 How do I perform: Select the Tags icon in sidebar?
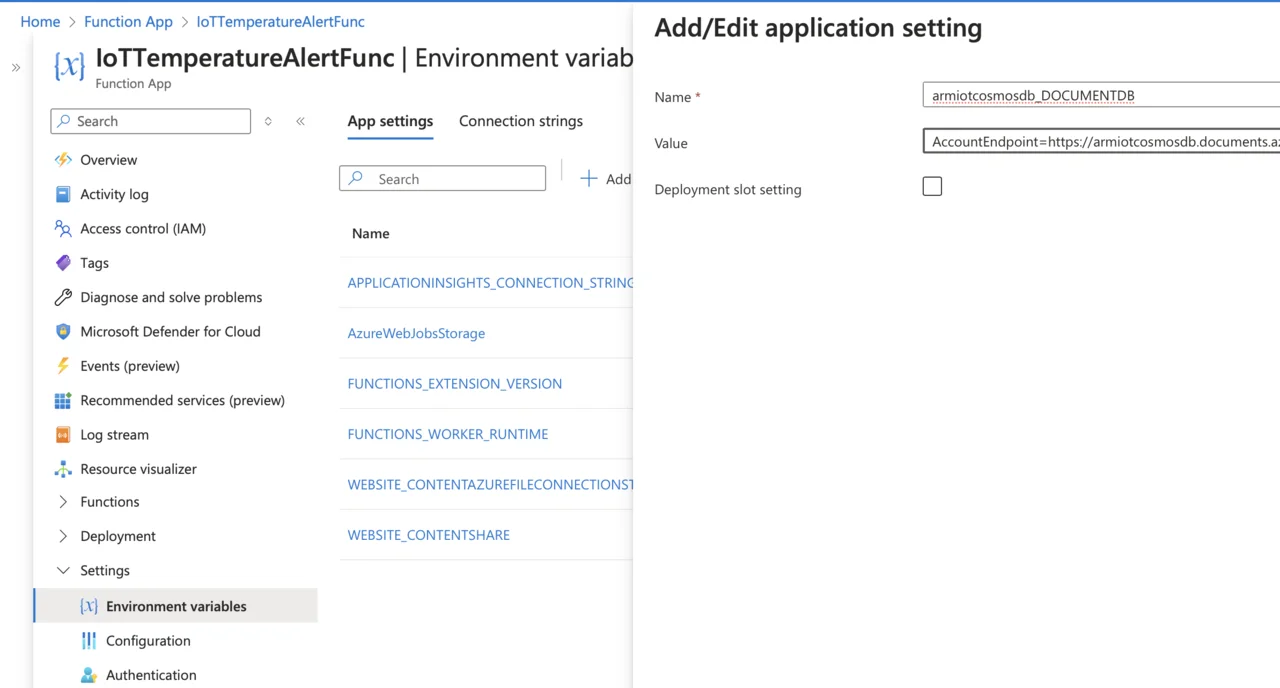pos(63,263)
